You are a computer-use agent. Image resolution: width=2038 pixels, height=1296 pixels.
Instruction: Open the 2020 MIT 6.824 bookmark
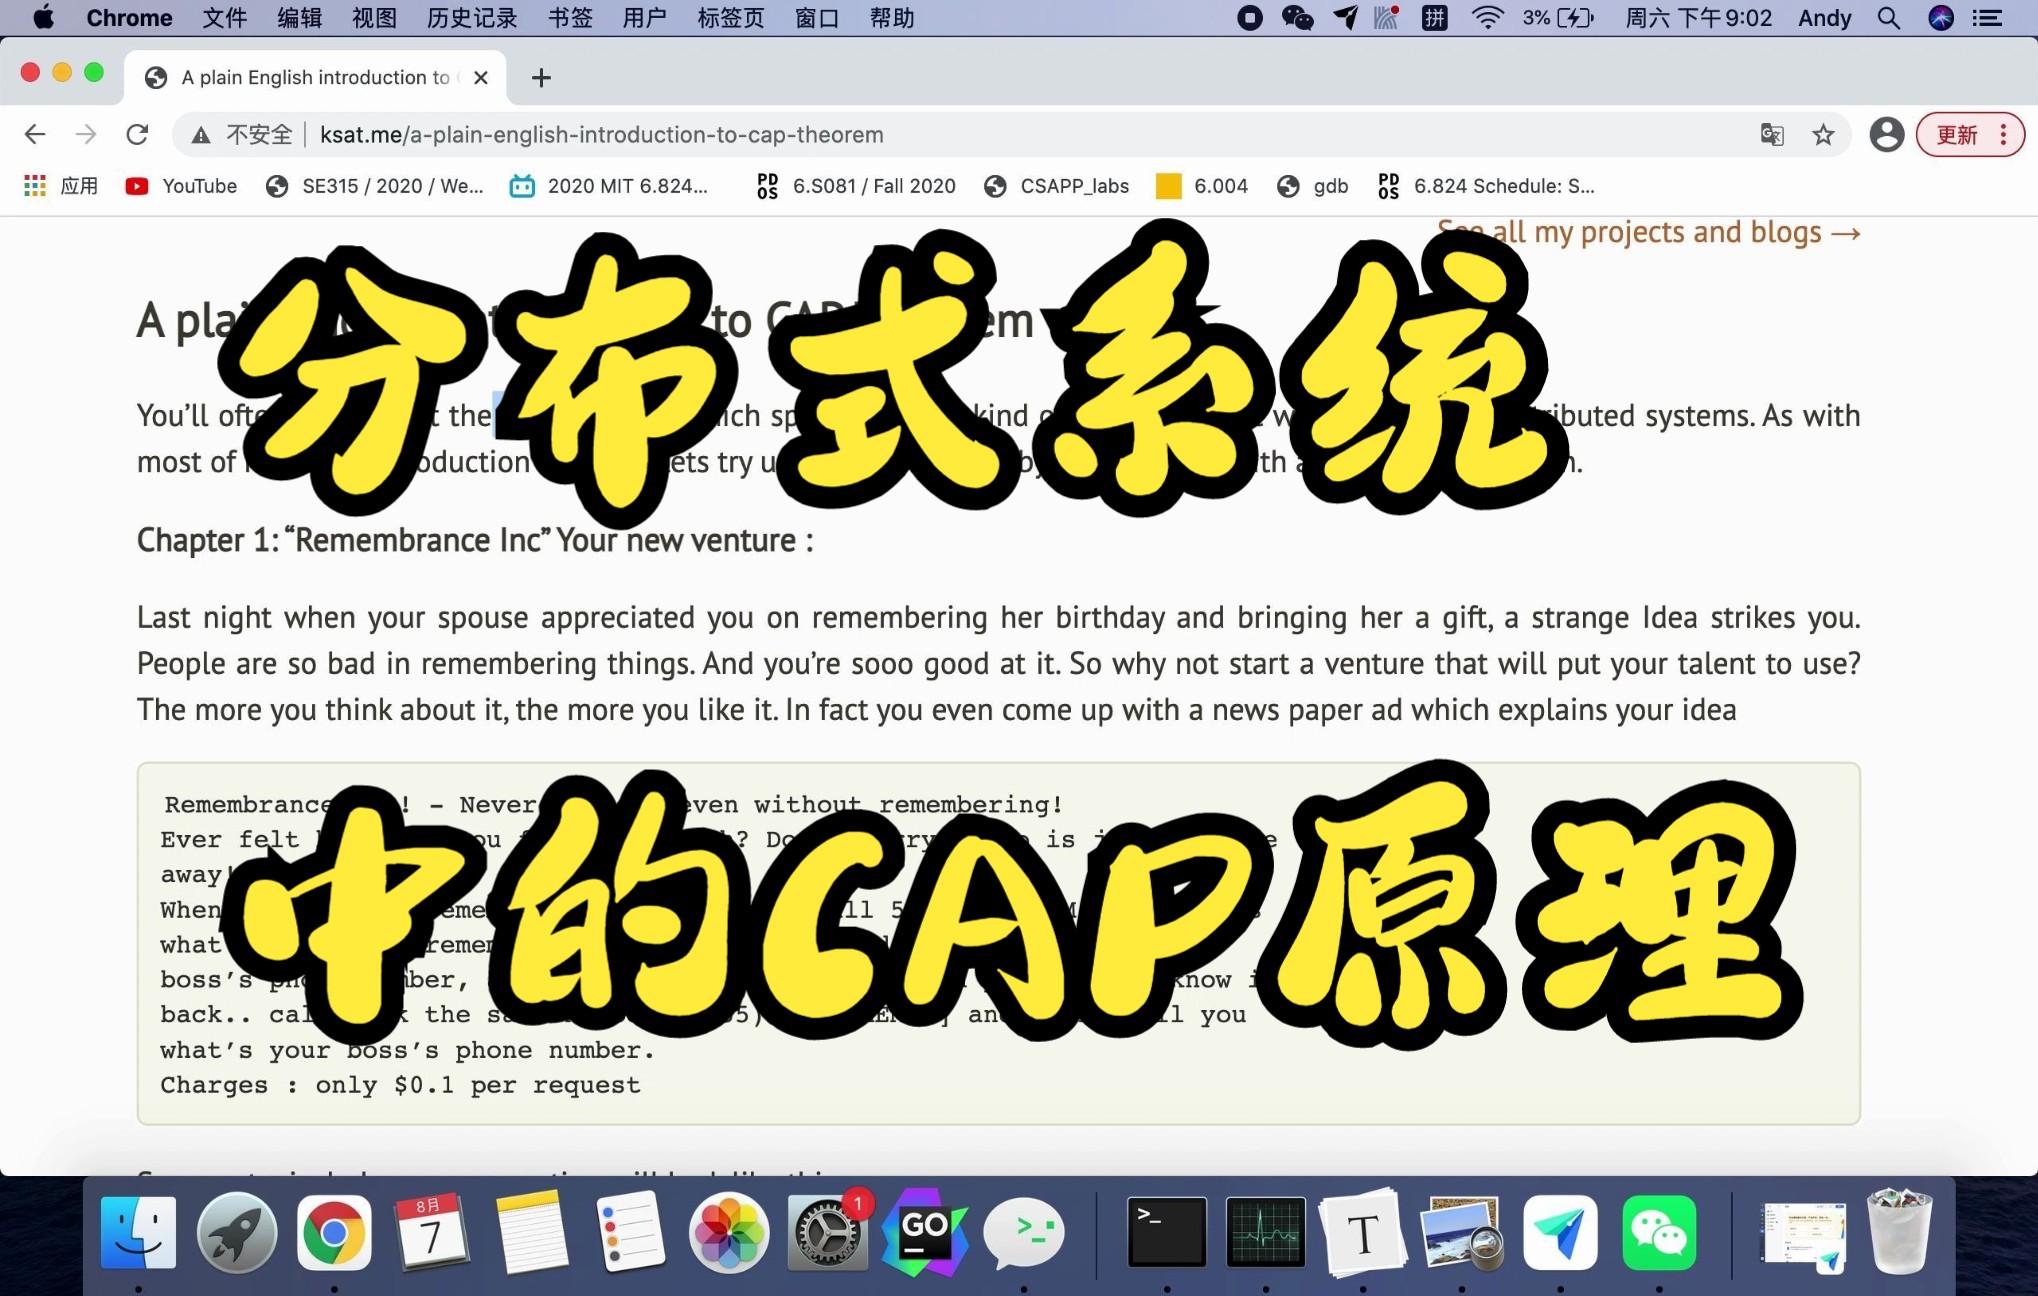click(x=609, y=186)
